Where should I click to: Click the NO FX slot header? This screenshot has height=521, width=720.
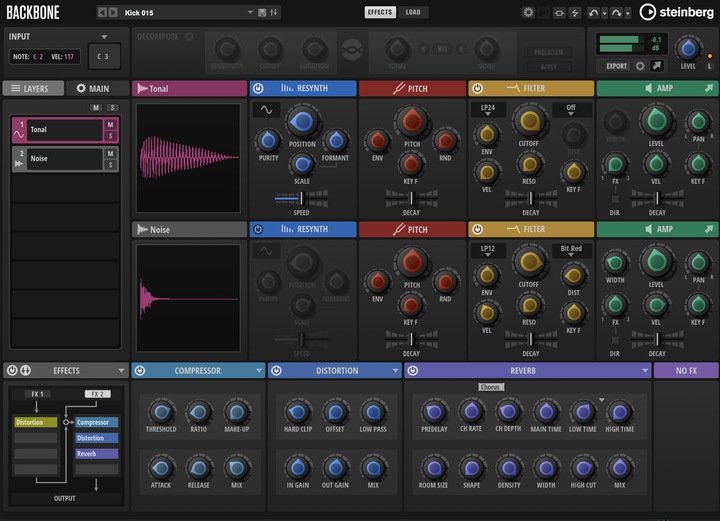(686, 370)
